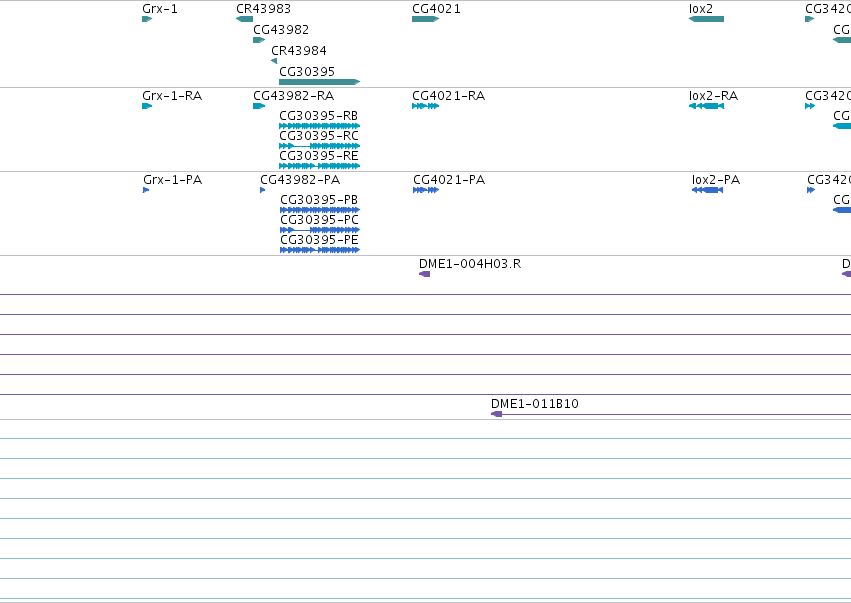Click the lox2-RA transcript label

tap(713, 96)
